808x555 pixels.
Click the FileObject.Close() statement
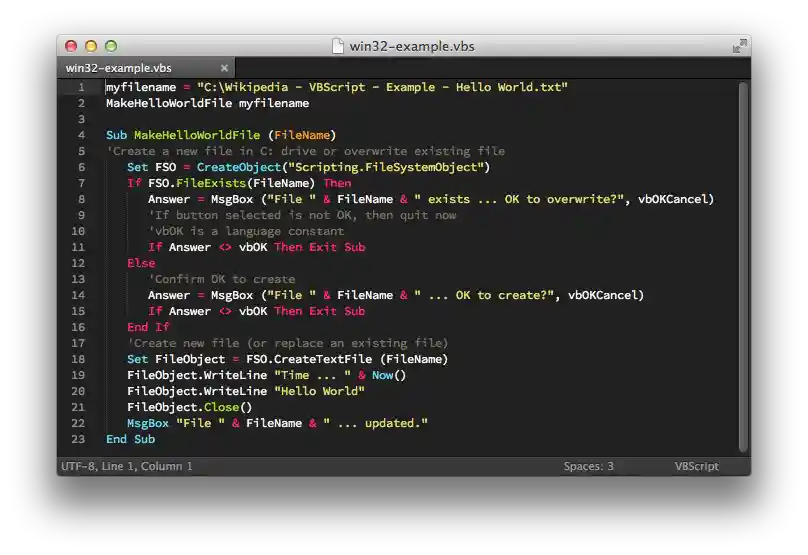tap(189, 407)
